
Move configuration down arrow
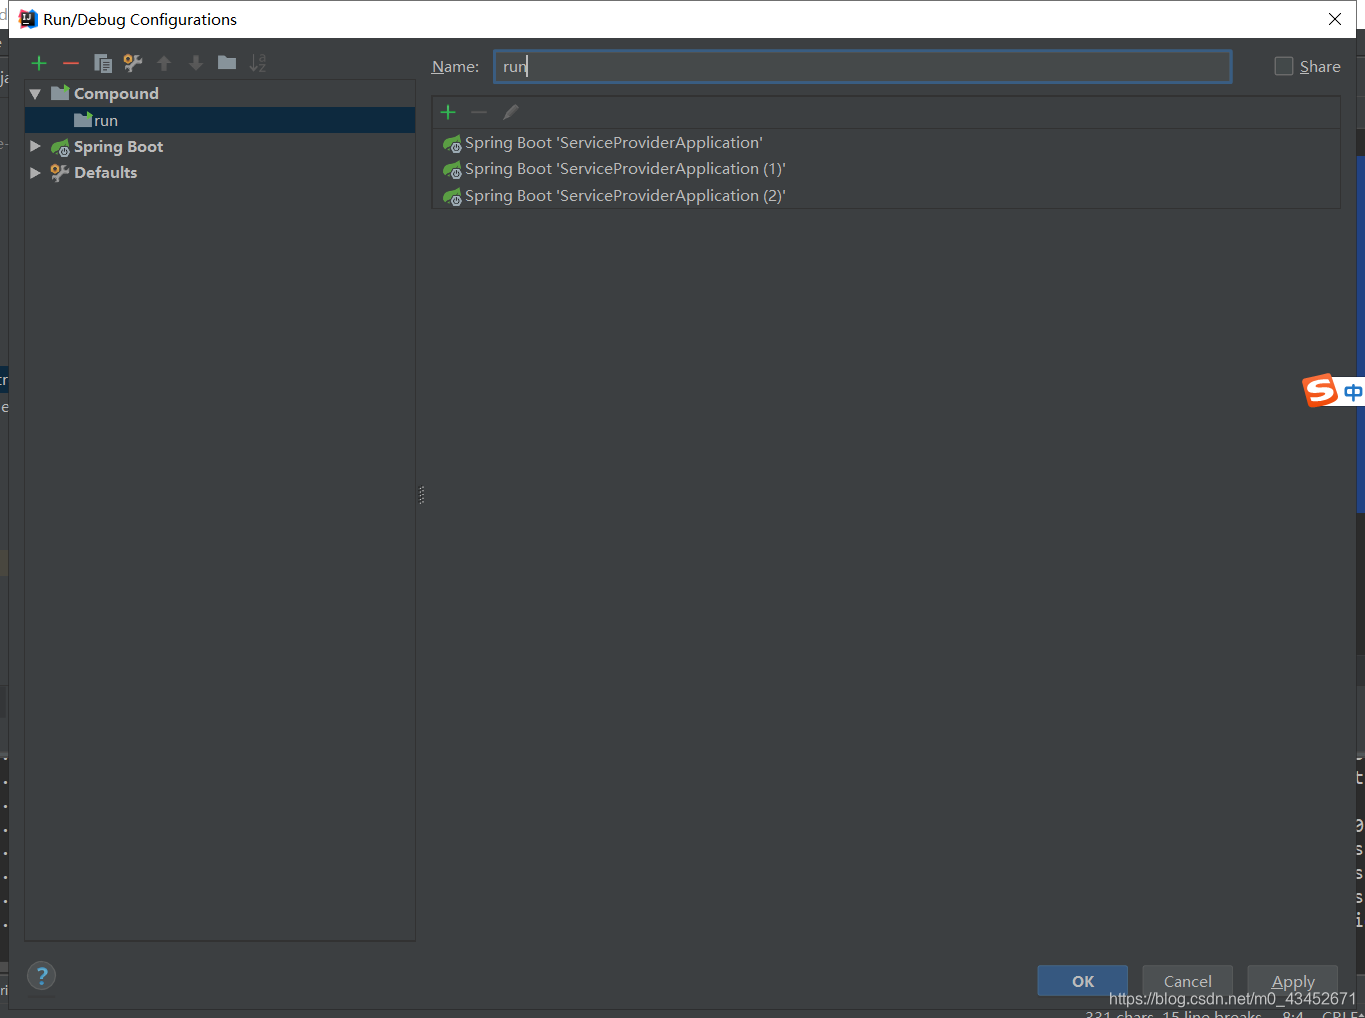pos(196,63)
